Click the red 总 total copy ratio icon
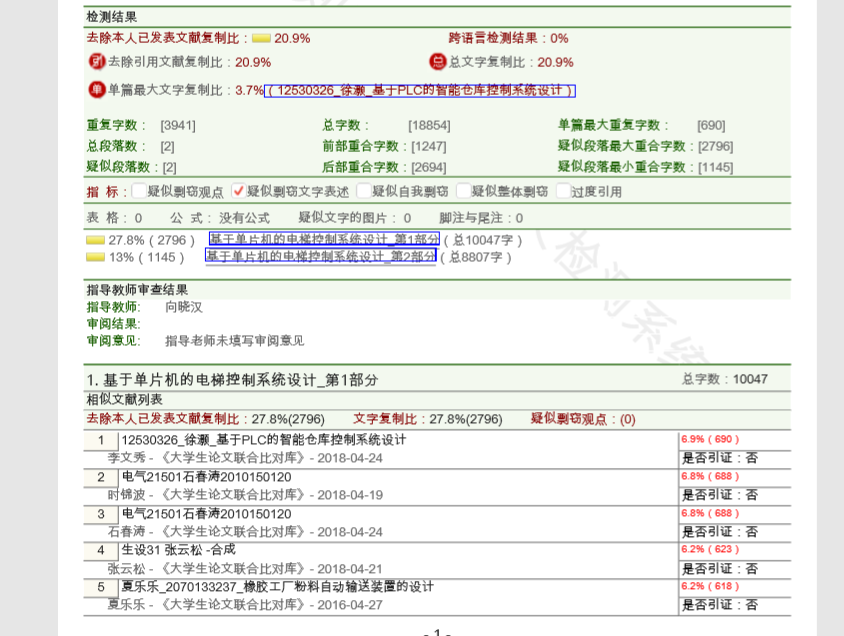Viewport: 844px width, 636px height. 438,61
